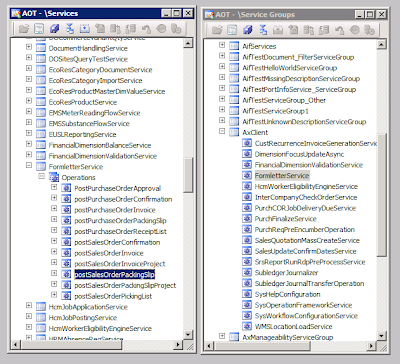Expand the AifServices group
Screen dimensions: 400x364
point(222,45)
